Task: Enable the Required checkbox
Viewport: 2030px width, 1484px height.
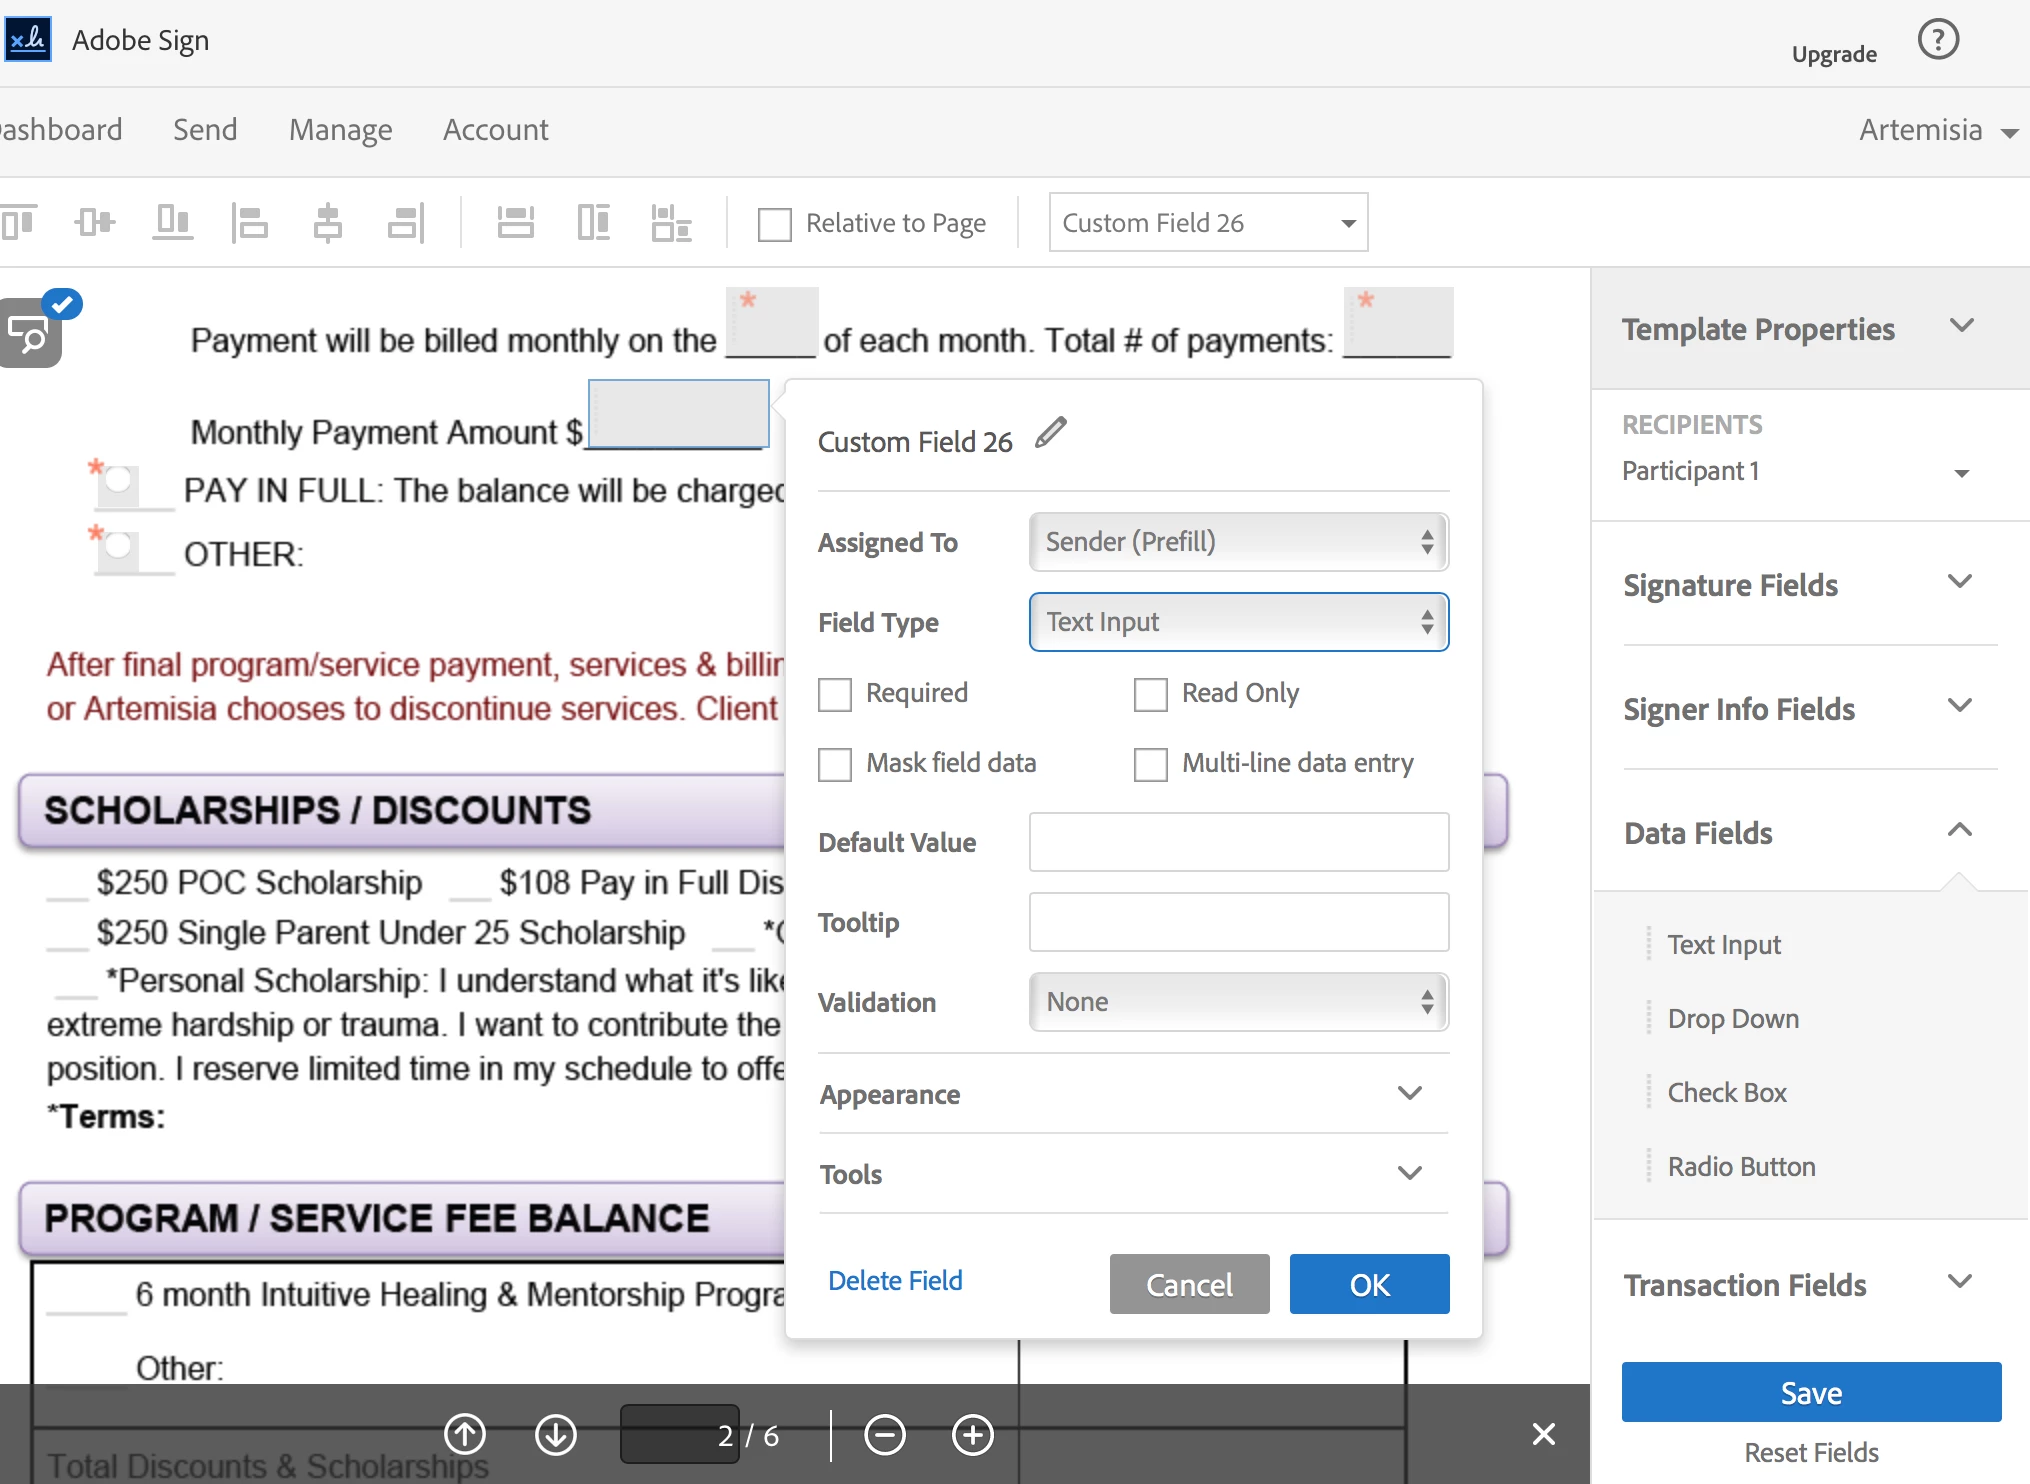Action: click(x=835, y=694)
